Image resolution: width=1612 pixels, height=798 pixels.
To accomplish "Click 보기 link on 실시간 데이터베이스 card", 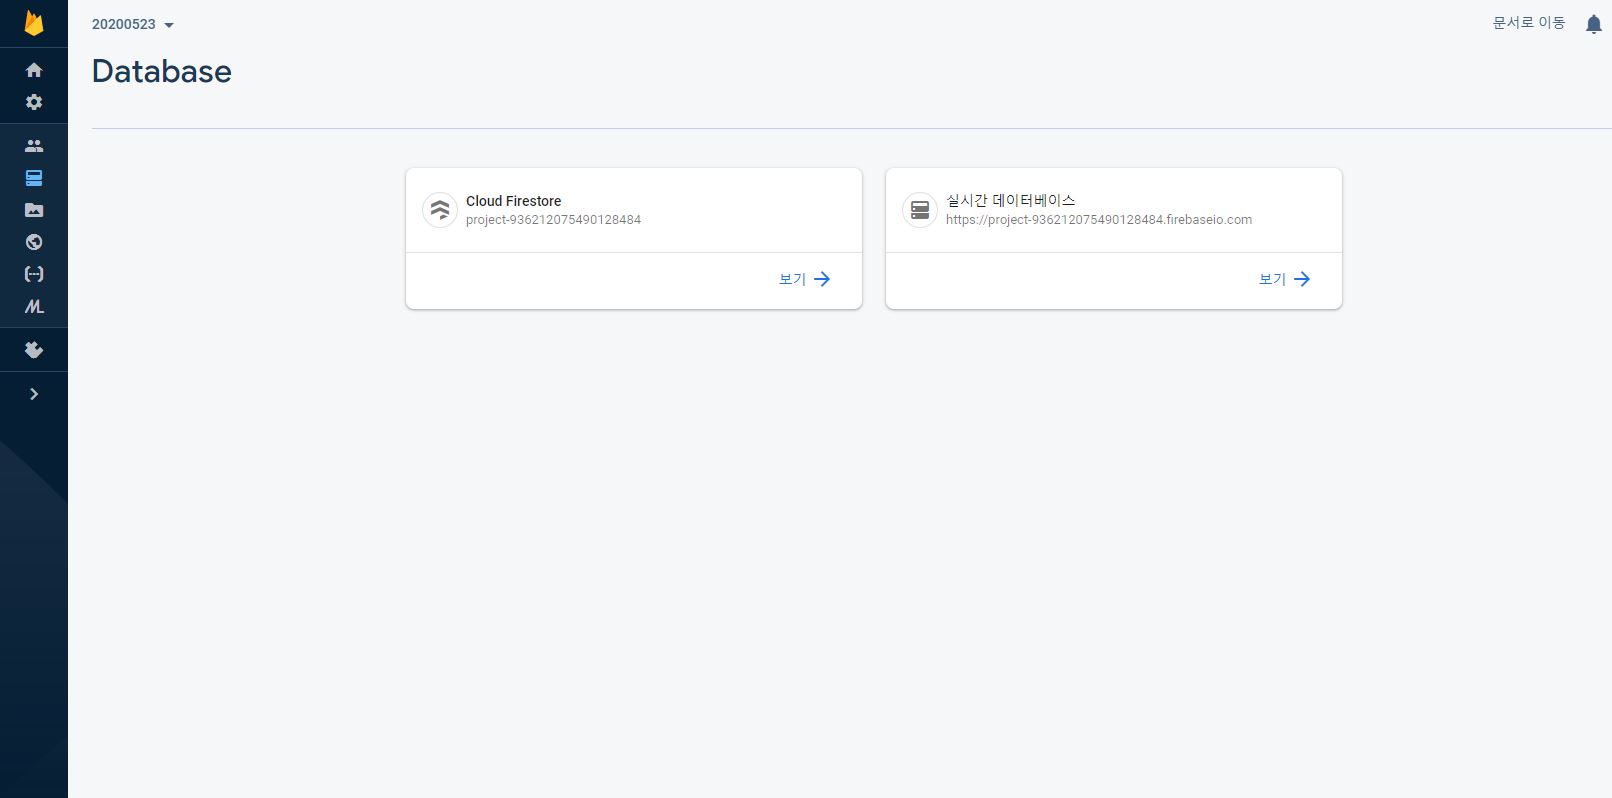I will [x=1285, y=279].
